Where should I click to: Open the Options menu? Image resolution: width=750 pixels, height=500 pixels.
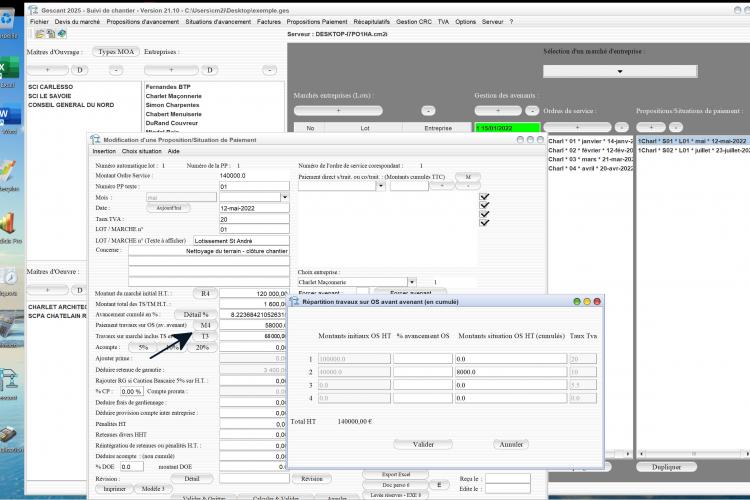465,22
